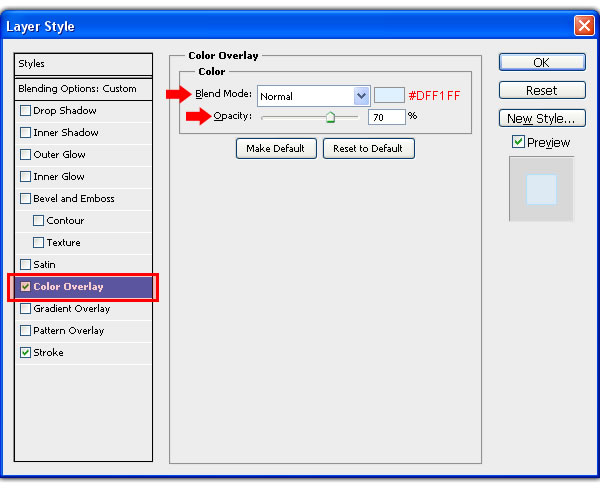The width and height of the screenshot is (600, 488).
Task: Enable the Gradient Overlay checkbox
Action: pyautogui.click(x=25, y=308)
